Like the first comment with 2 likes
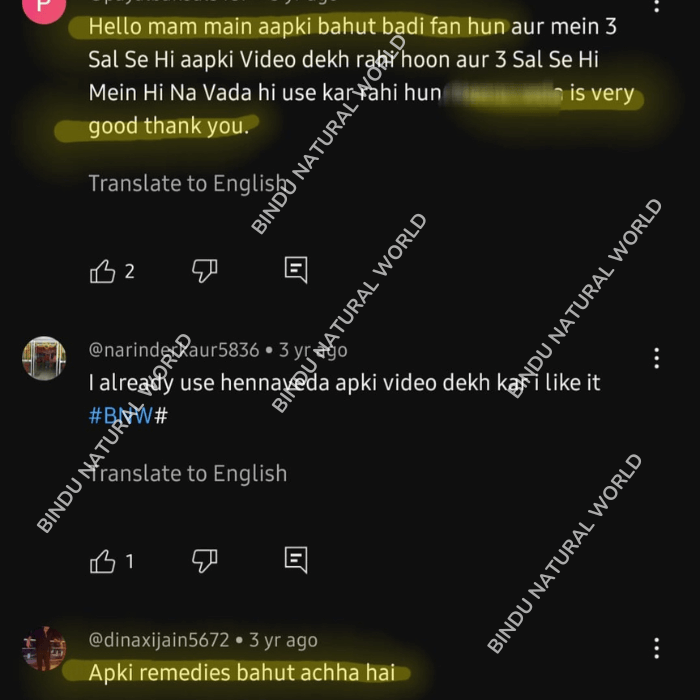 click(102, 271)
